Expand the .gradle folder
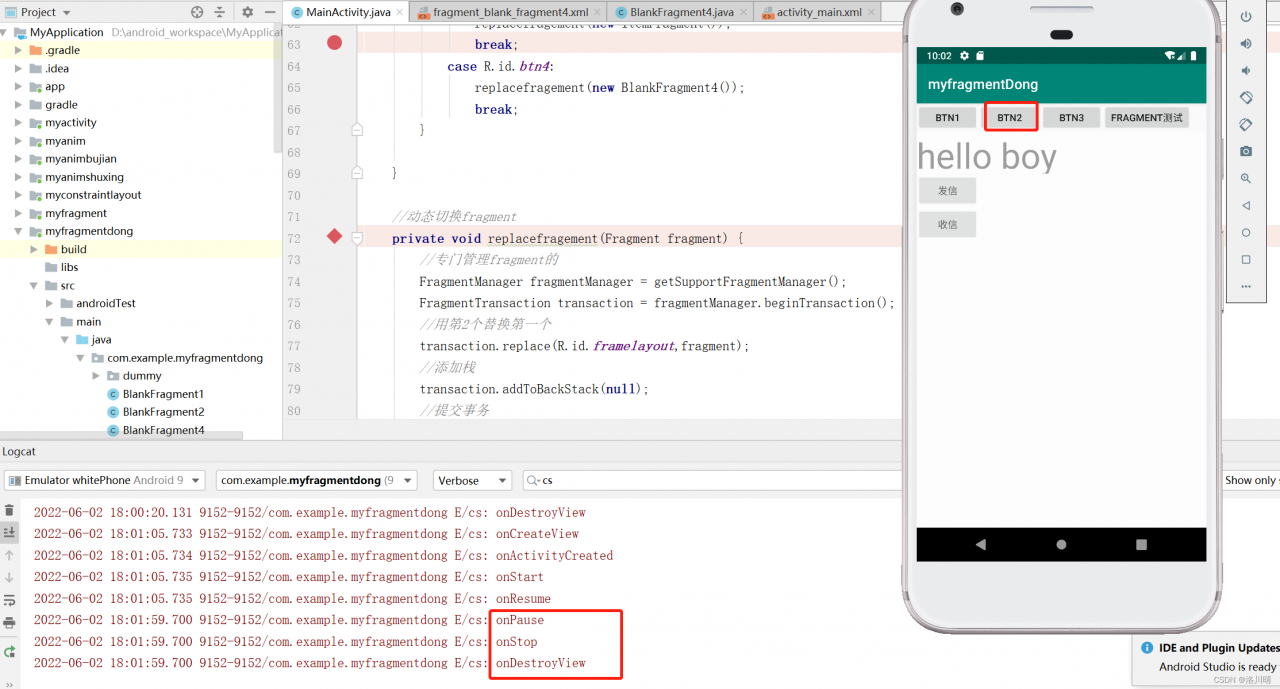This screenshot has height=689, width=1280. pyautogui.click(x=19, y=50)
